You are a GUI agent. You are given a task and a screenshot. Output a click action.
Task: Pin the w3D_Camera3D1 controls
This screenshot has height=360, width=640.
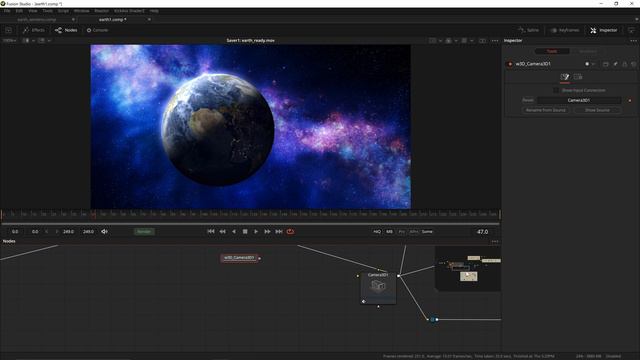615,64
